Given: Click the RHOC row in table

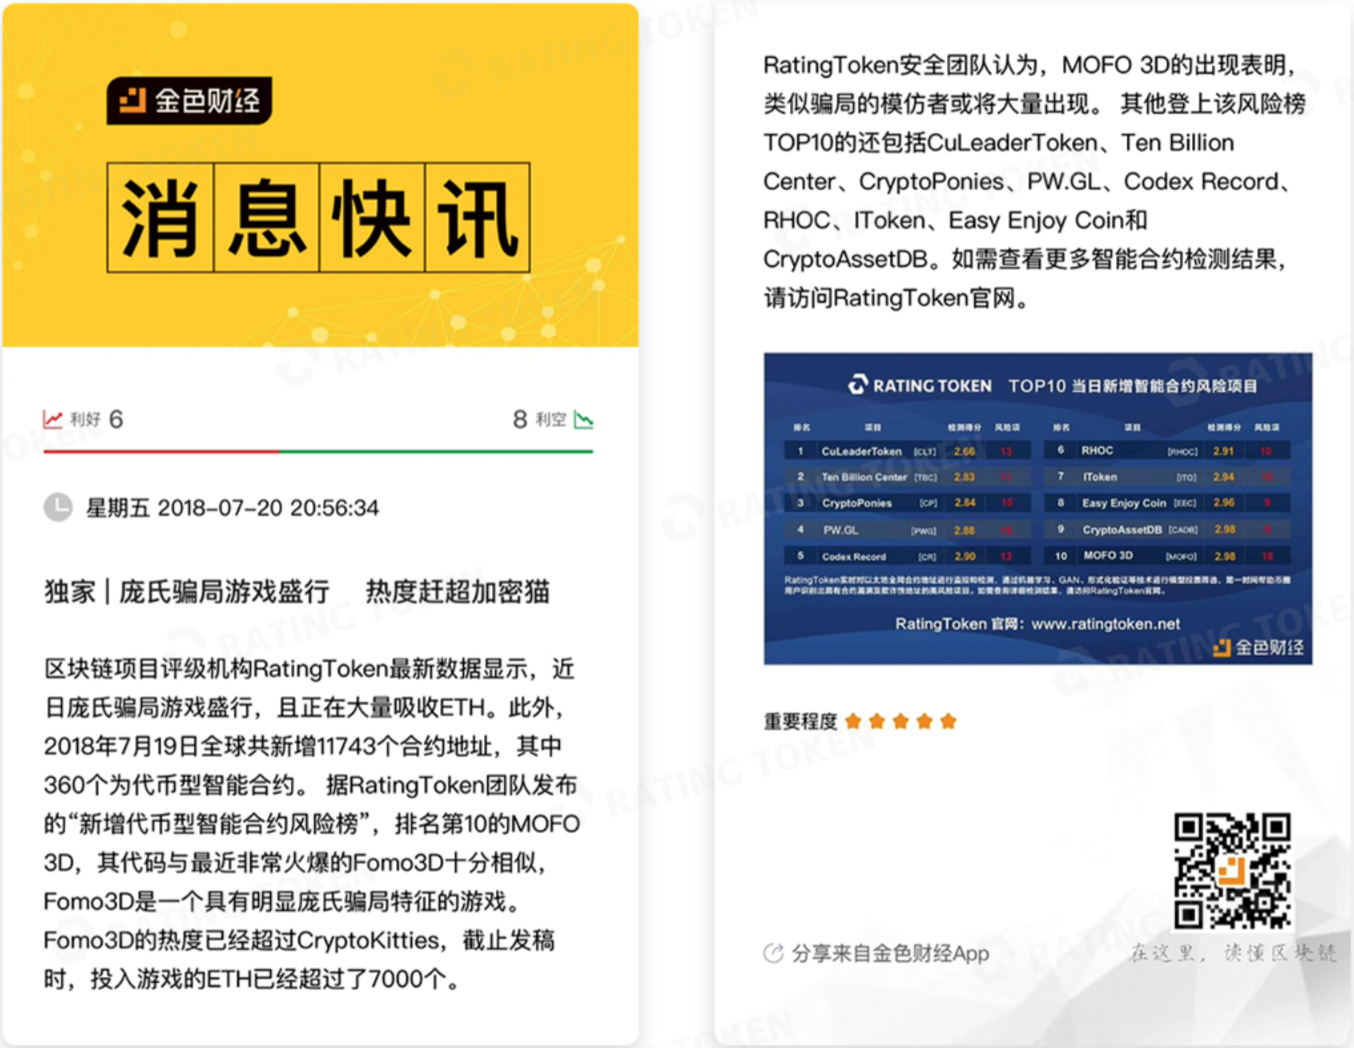Looking at the screenshot, I should tap(1167, 451).
